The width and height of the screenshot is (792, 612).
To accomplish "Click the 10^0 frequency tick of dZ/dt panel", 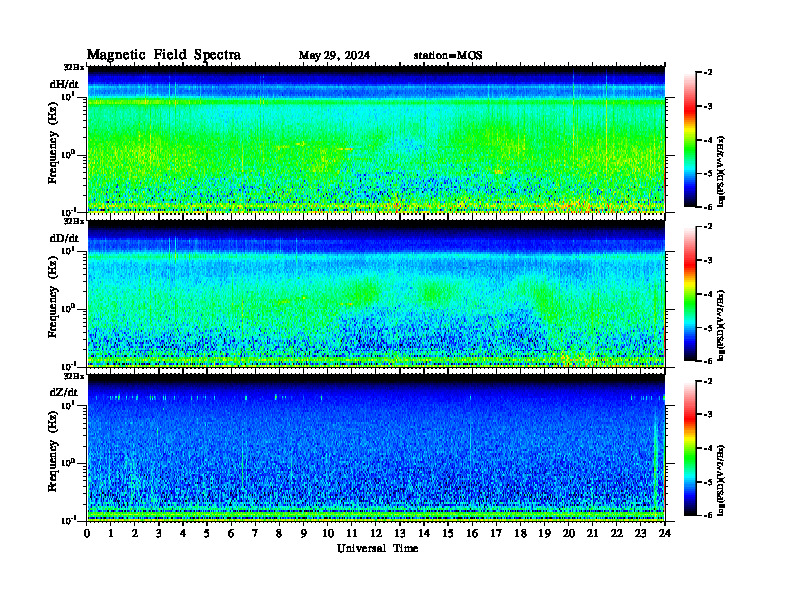I will 68,462.
